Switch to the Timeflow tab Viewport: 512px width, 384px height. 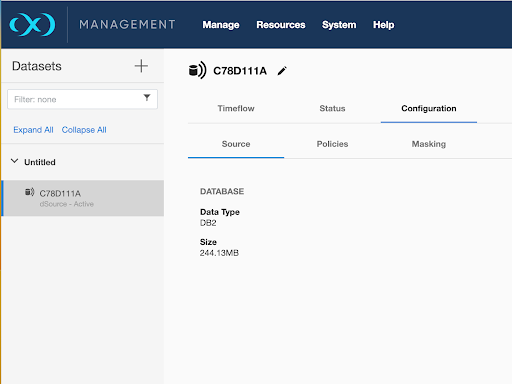click(236, 108)
